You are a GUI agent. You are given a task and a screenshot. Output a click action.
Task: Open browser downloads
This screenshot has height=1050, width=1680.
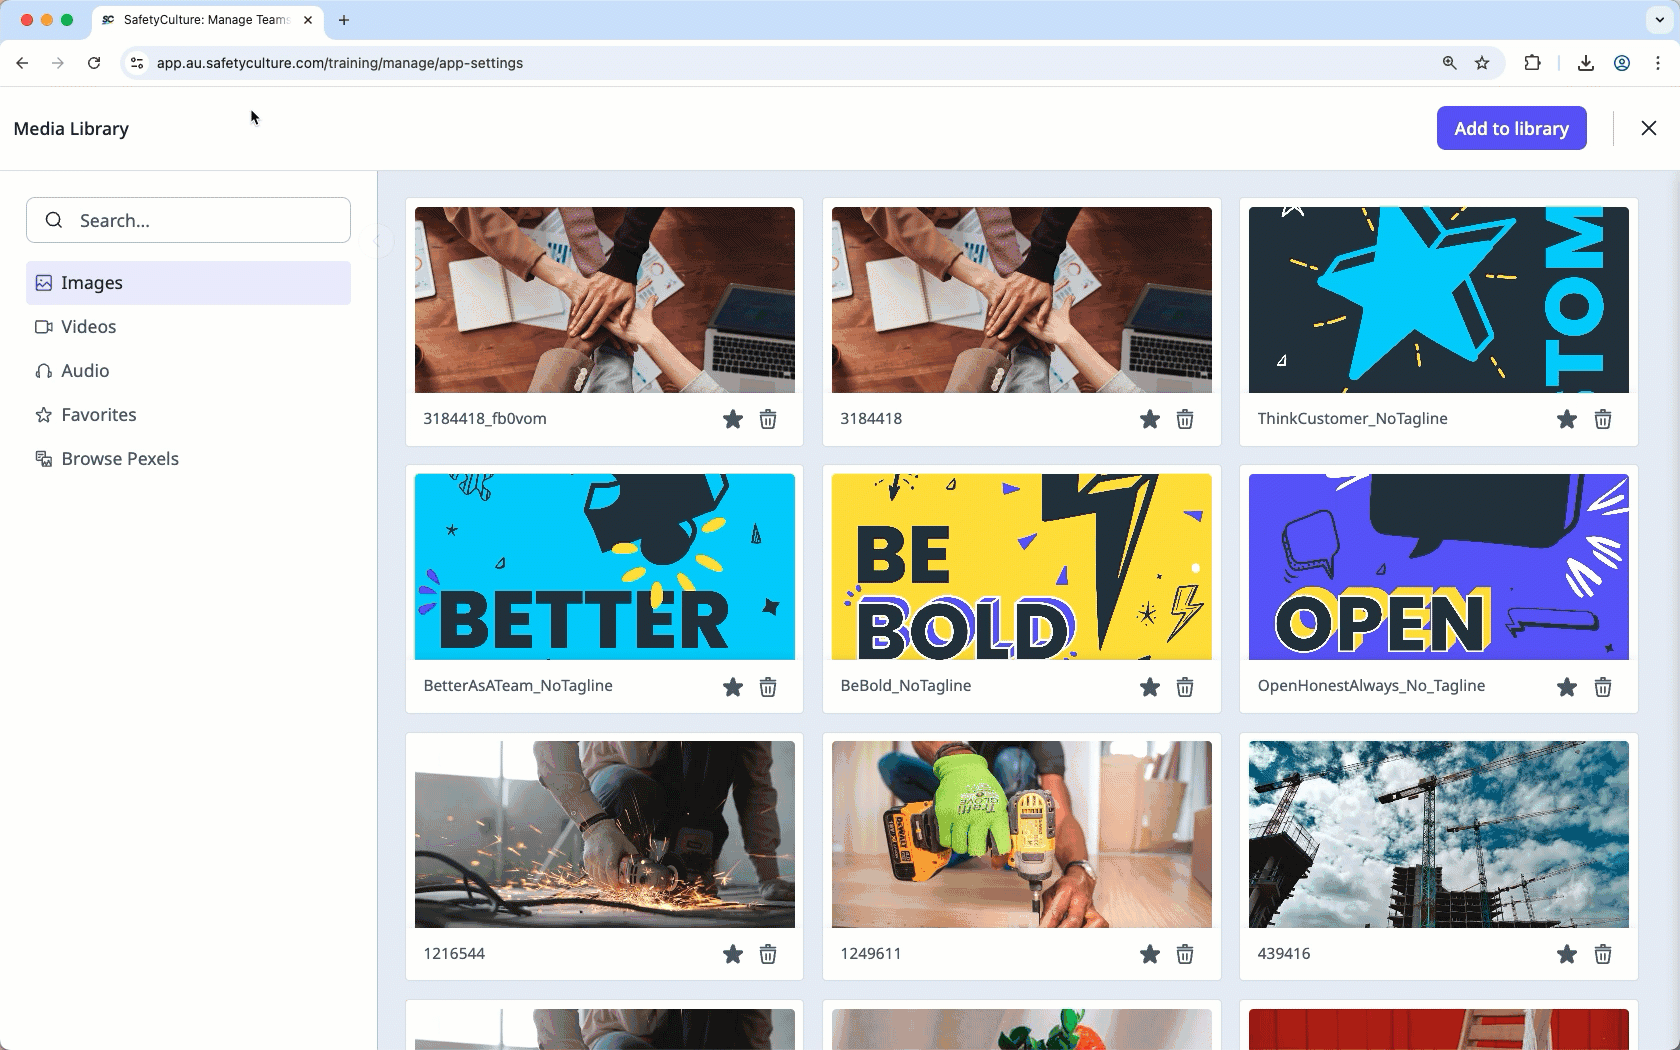click(1586, 63)
